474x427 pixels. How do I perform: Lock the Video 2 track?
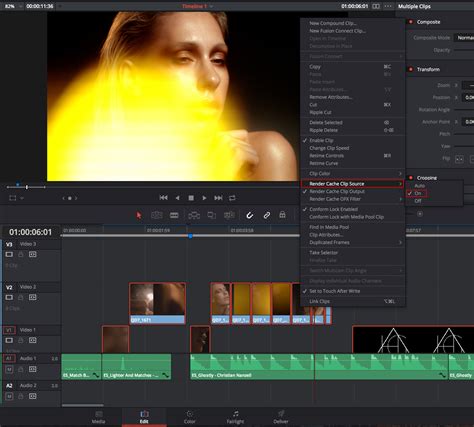click(x=21, y=297)
